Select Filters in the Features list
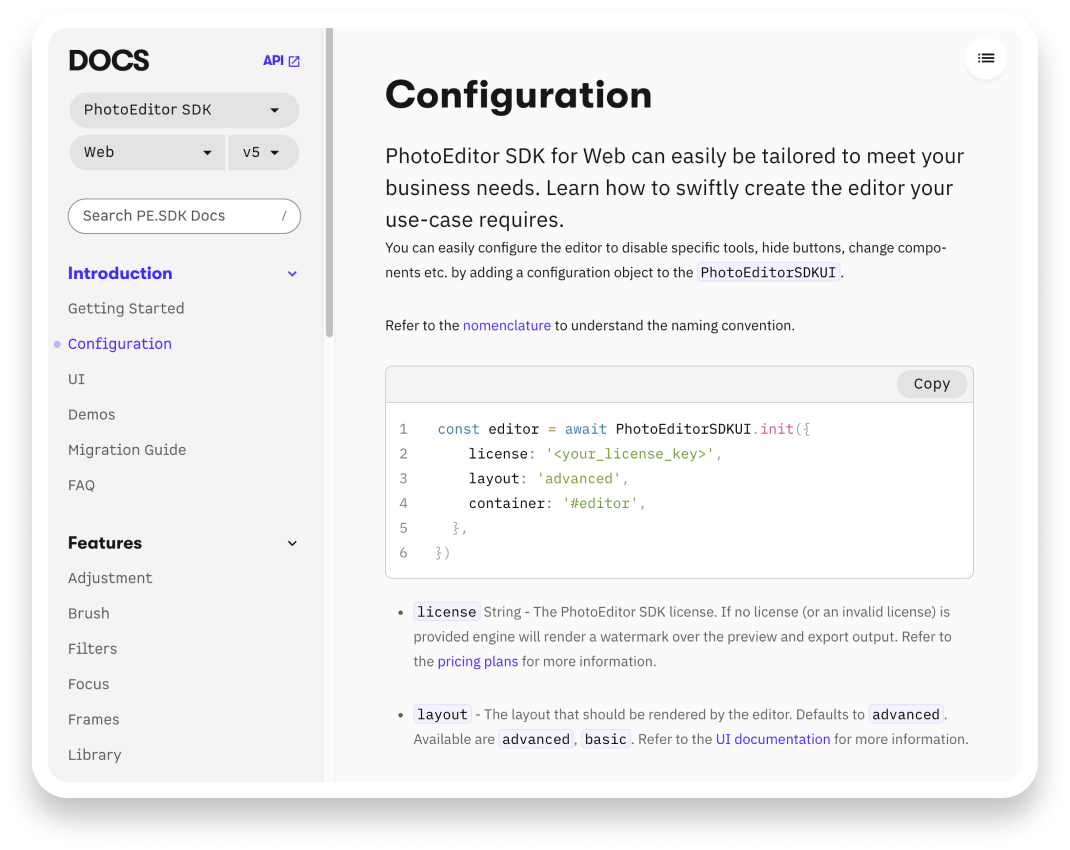 click(93, 649)
